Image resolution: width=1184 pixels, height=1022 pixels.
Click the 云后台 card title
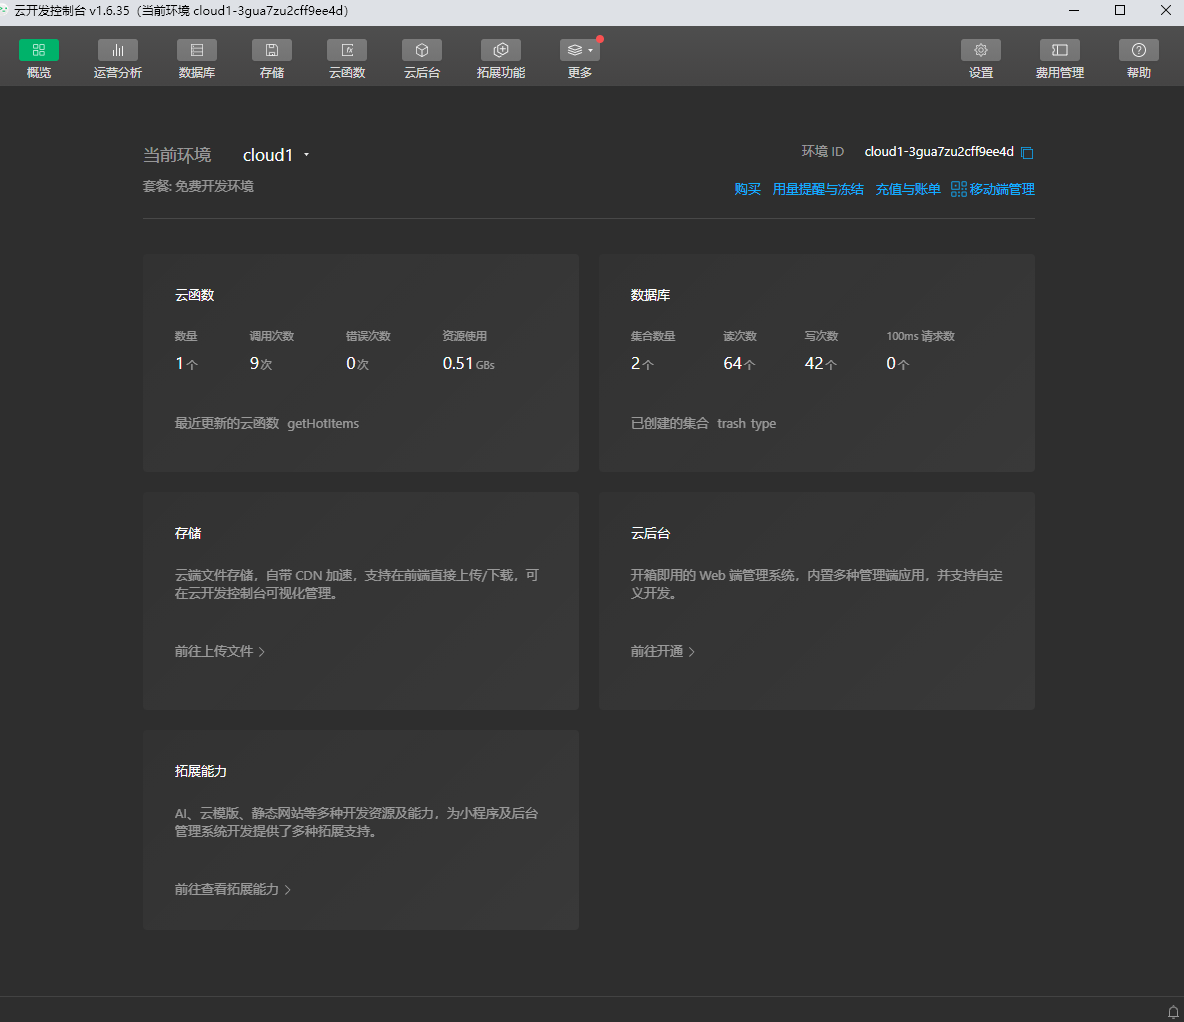[x=650, y=533]
